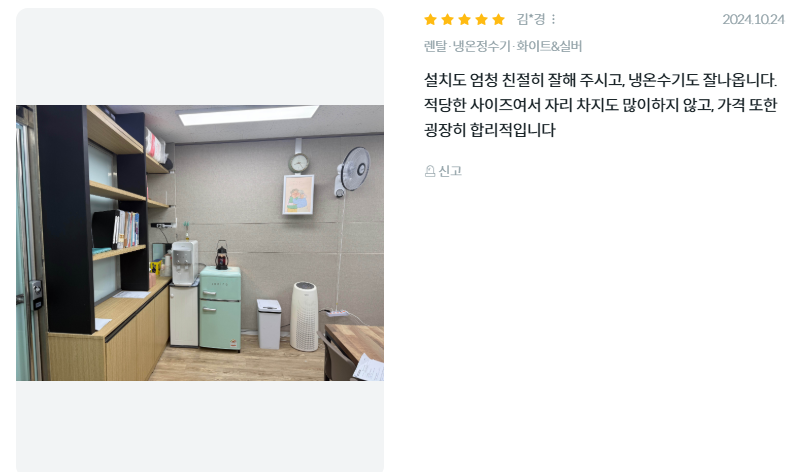Click the white water purifier in the photo
The image size is (812, 472).
184,262
